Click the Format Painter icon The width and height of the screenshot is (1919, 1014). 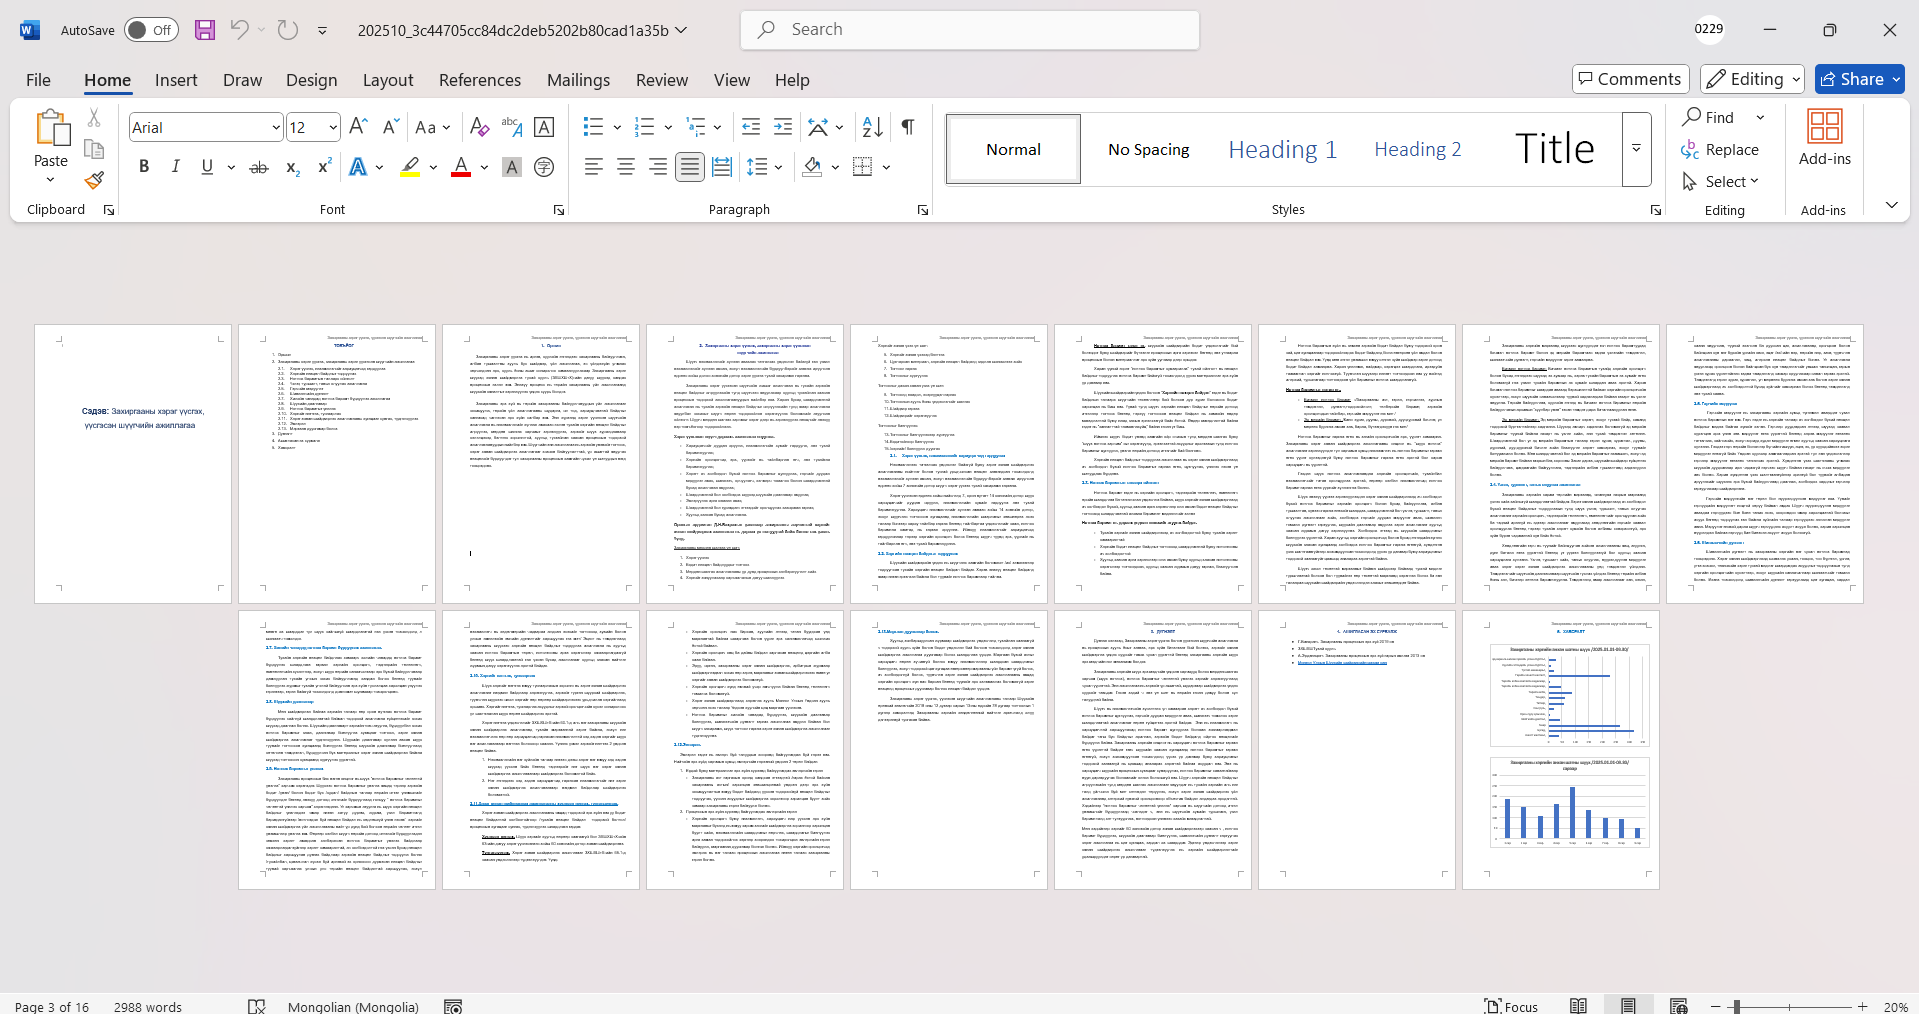pos(94,181)
